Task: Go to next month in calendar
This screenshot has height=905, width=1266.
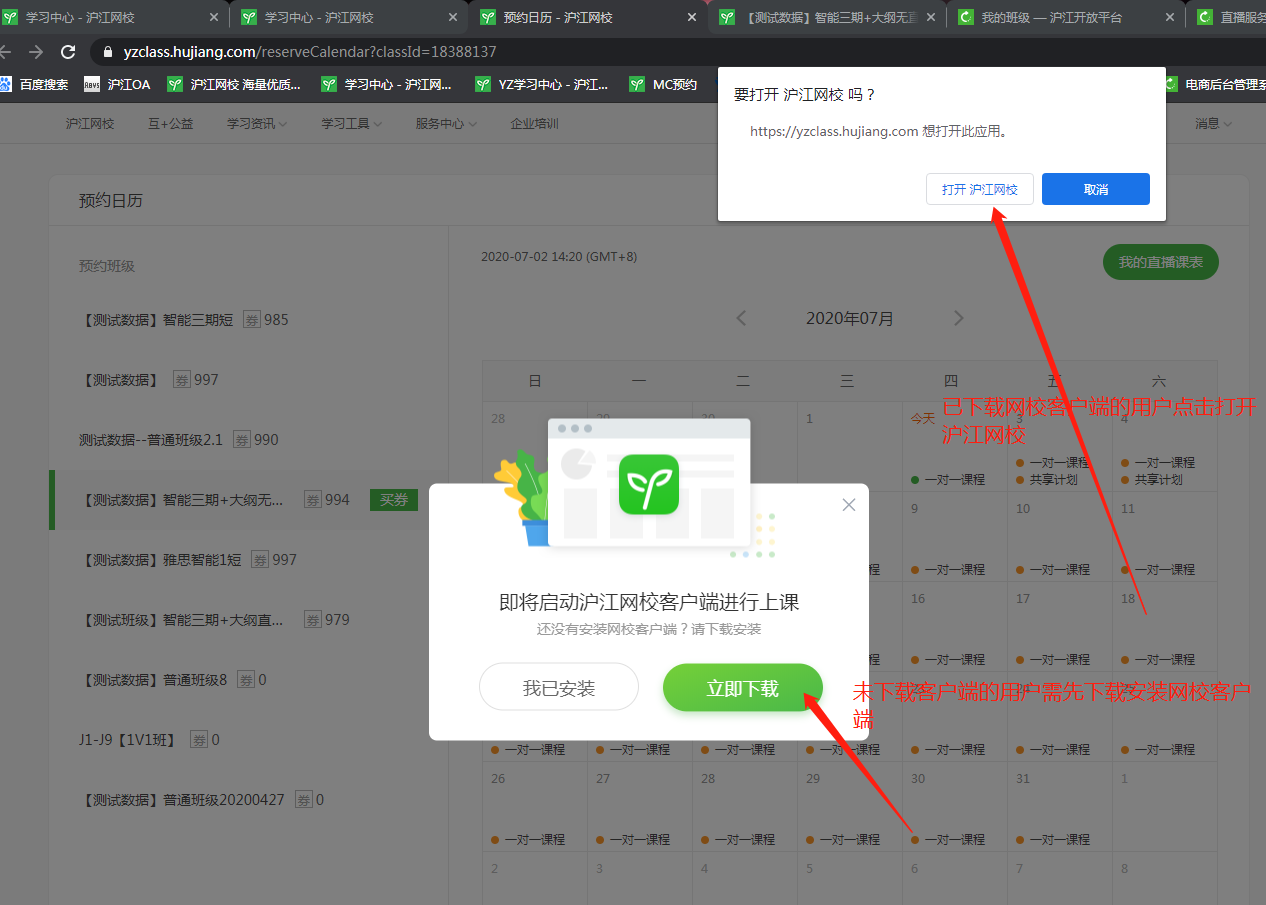Action: (958, 318)
